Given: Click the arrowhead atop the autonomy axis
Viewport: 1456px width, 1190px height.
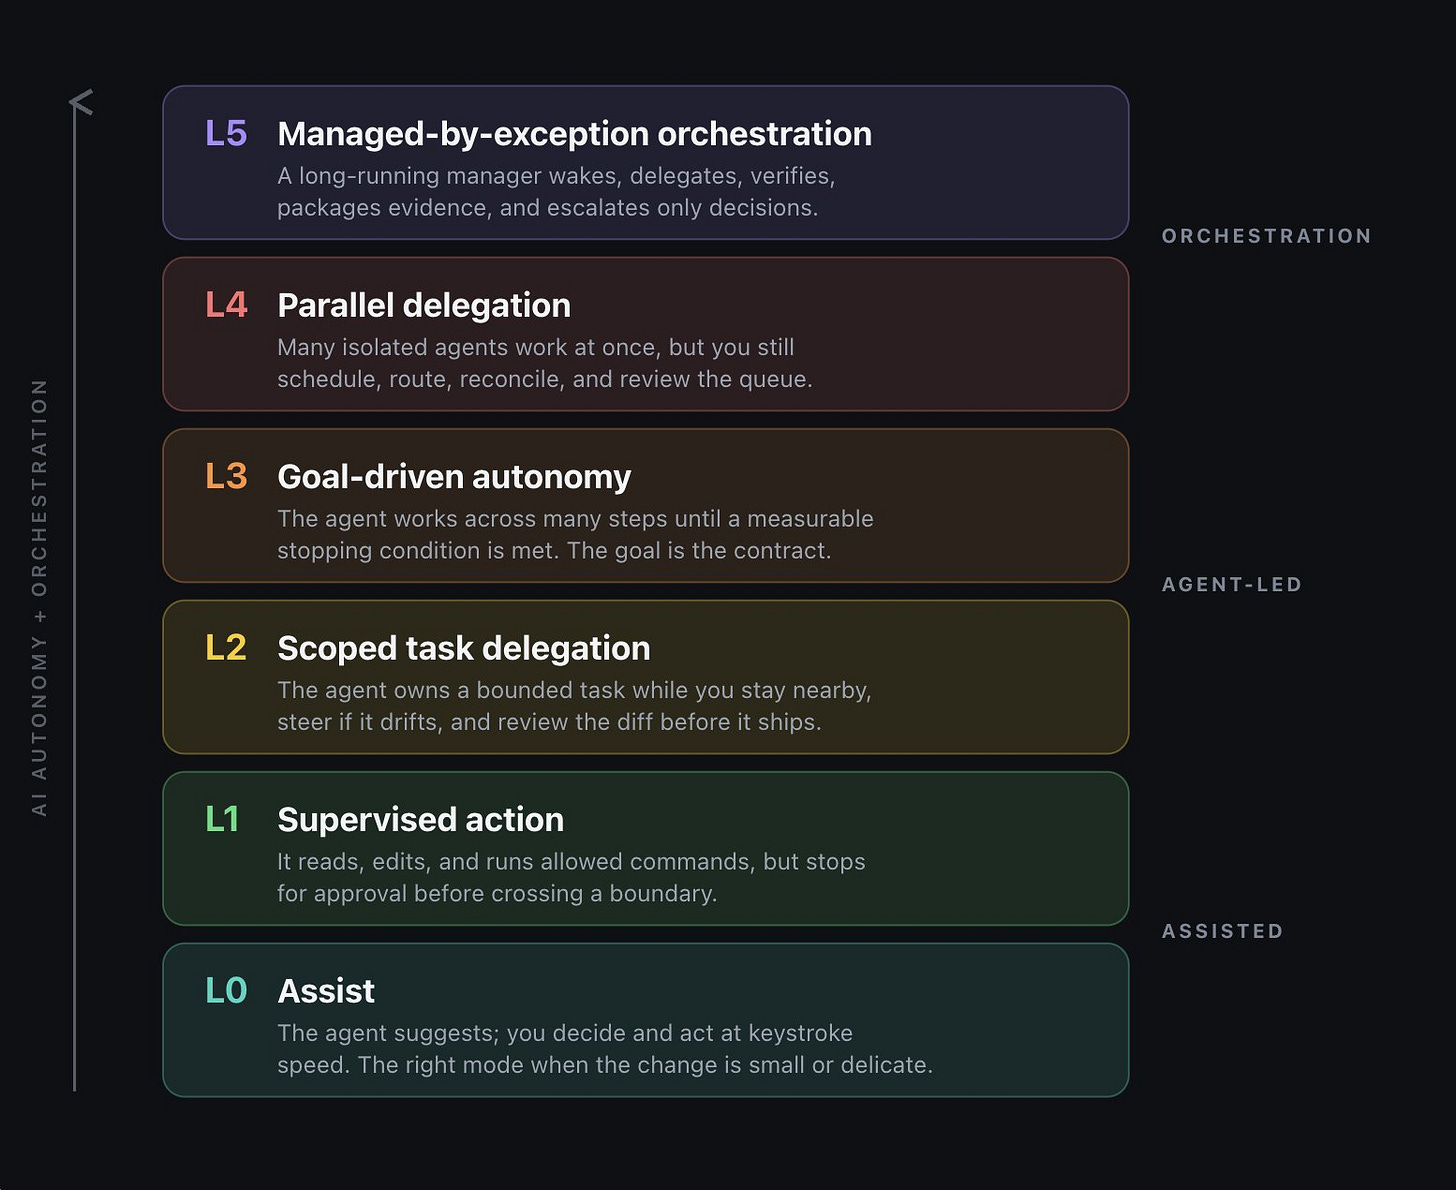Looking at the screenshot, I should 81,102.
